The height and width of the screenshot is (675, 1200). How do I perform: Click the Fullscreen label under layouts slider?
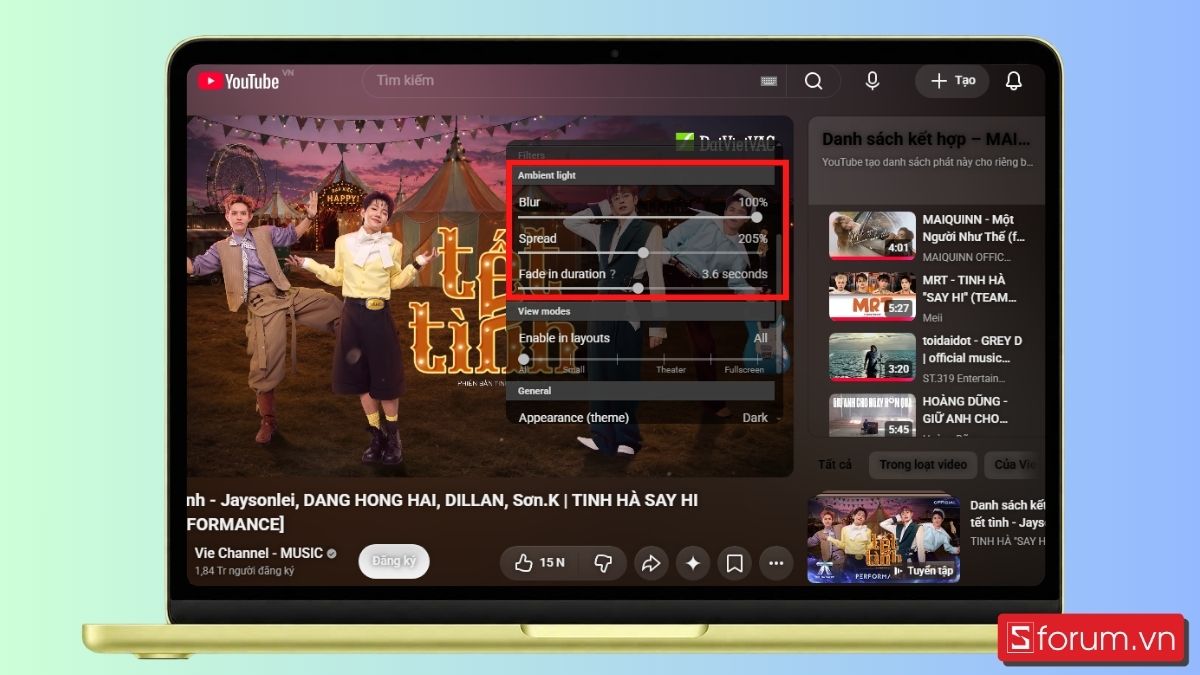pos(744,370)
